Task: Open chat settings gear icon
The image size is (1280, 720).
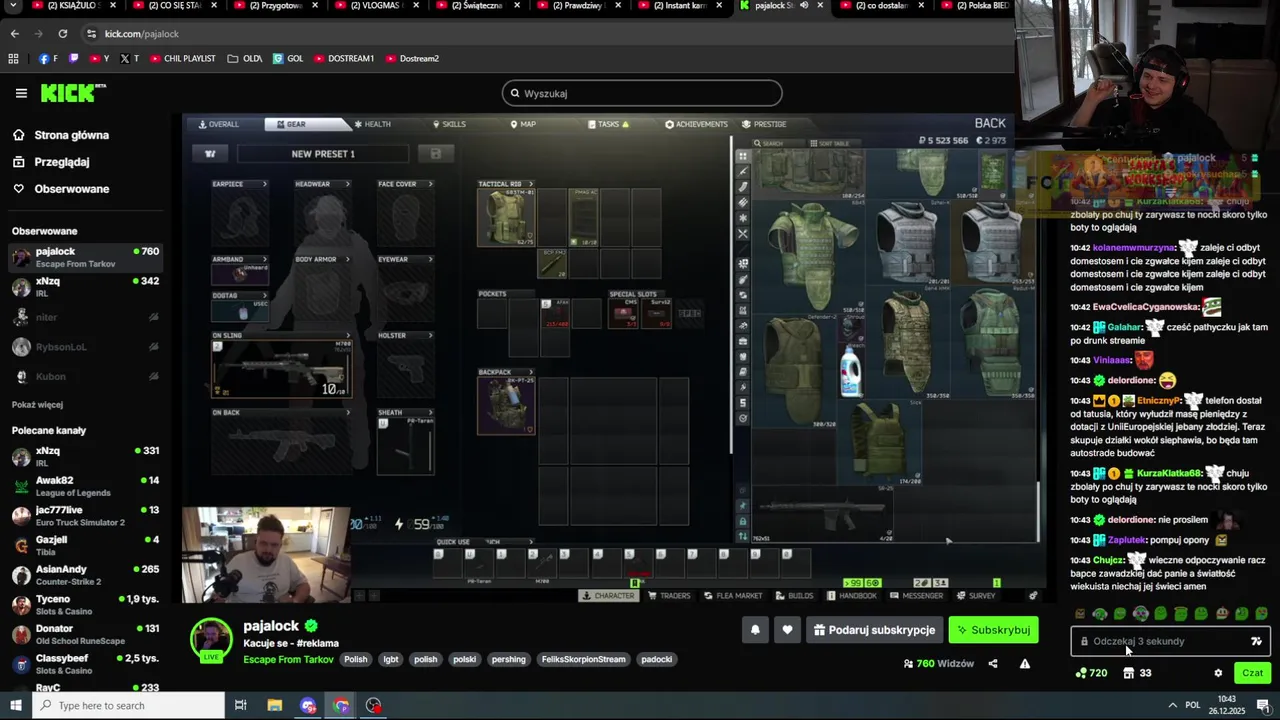Action: click(1218, 673)
